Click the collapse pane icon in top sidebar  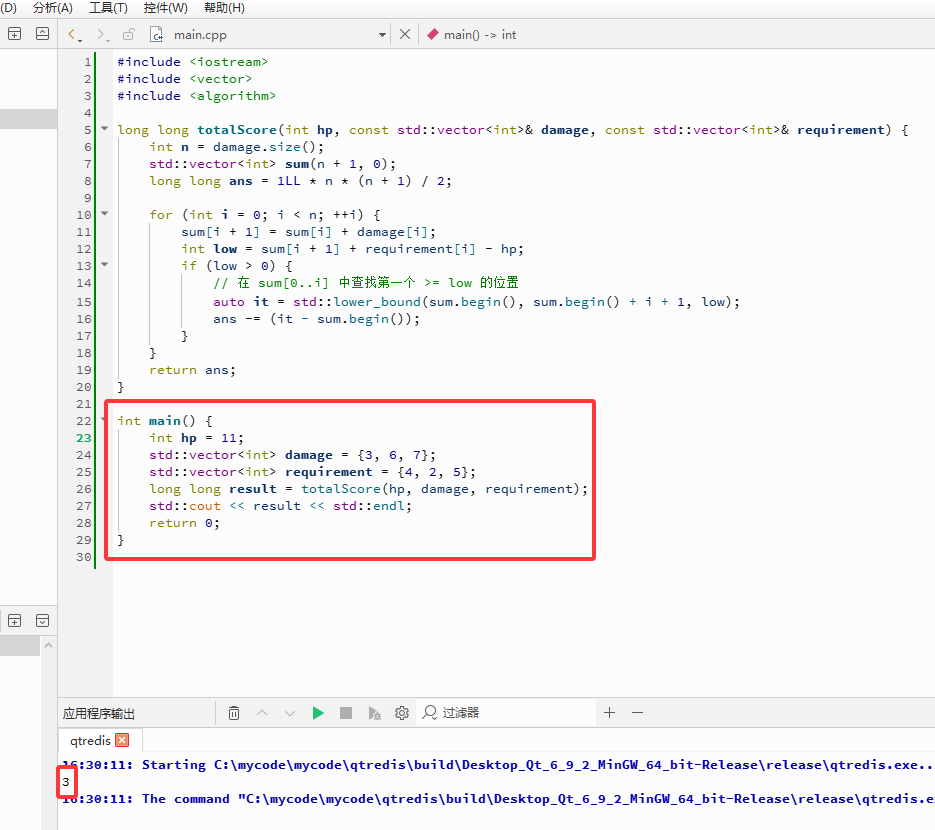coord(42,34)
